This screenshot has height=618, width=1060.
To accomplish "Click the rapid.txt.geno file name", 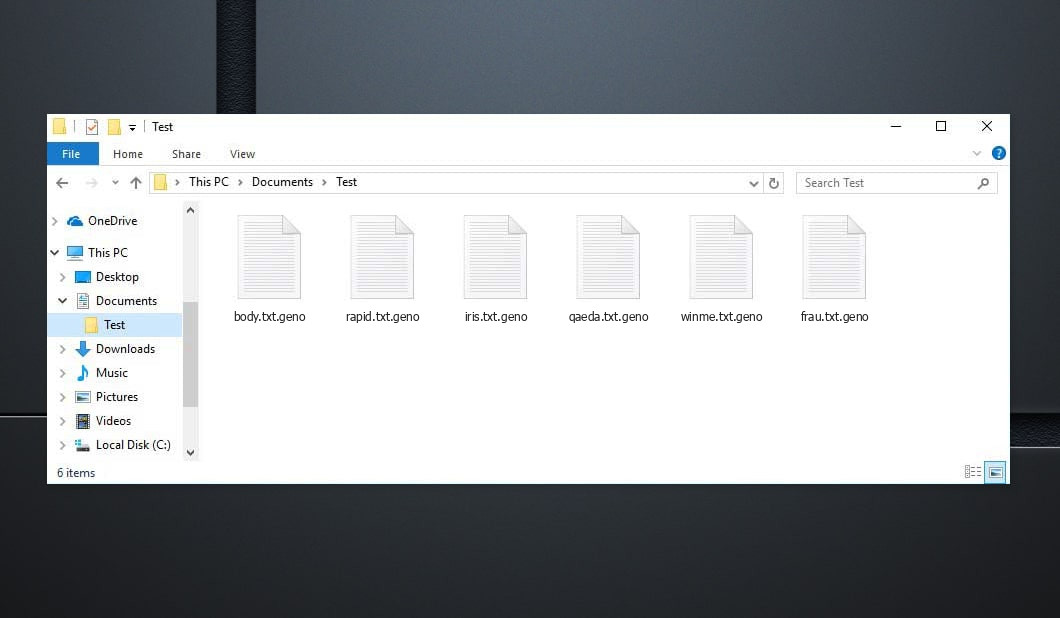I will click(x=382, y=316).
